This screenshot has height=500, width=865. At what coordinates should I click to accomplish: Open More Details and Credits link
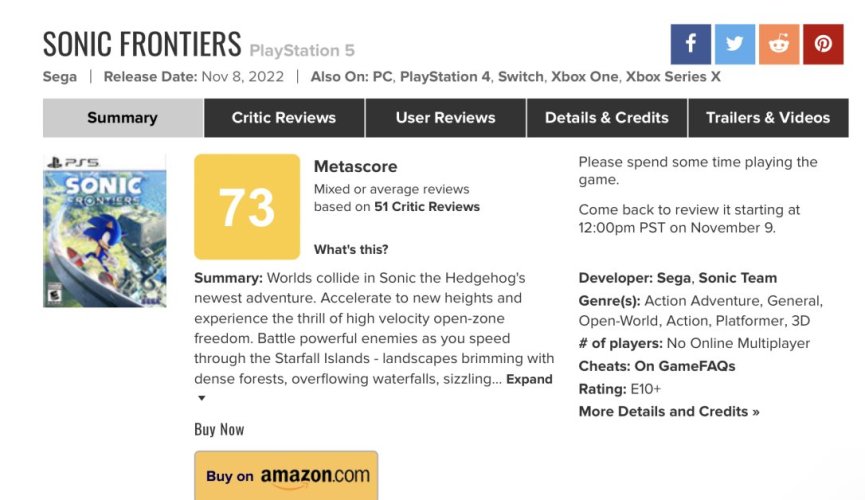pyautogui.click(x=669, y=412)
